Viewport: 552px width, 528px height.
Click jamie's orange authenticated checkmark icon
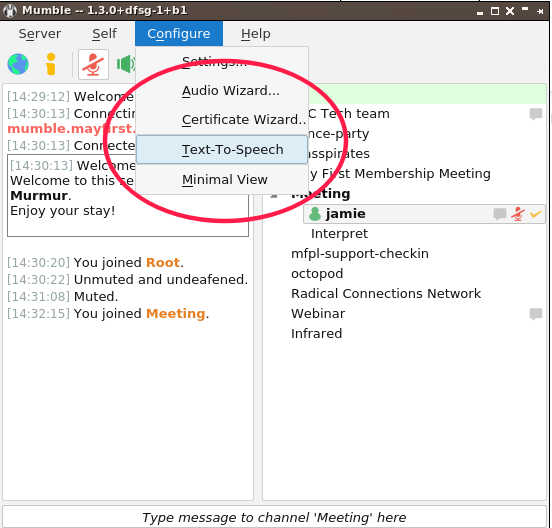(535, 214)
